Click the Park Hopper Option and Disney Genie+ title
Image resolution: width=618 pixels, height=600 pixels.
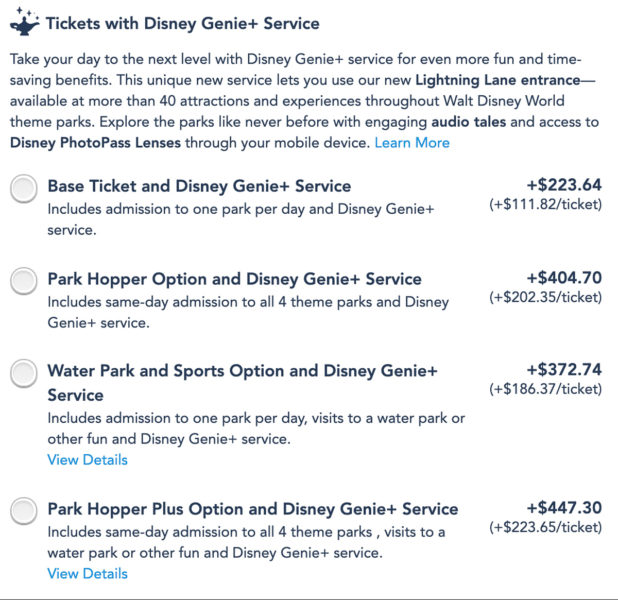pyautogui.click(x=235, y=279)
